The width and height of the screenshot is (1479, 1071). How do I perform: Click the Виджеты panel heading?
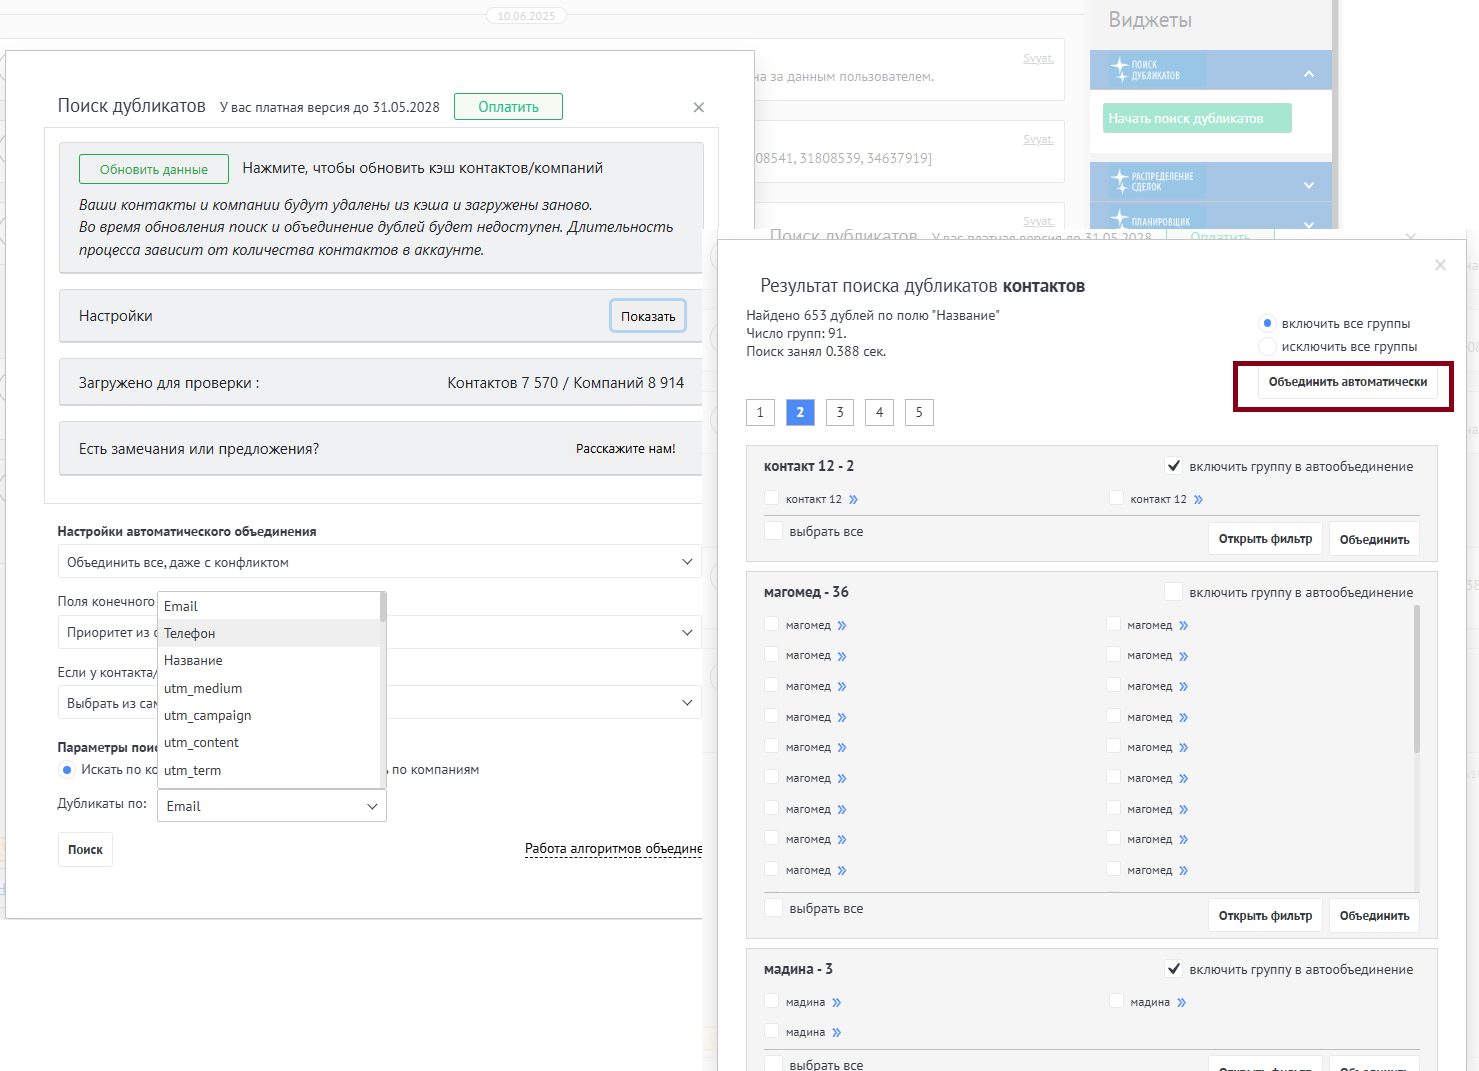(1150, 20)
